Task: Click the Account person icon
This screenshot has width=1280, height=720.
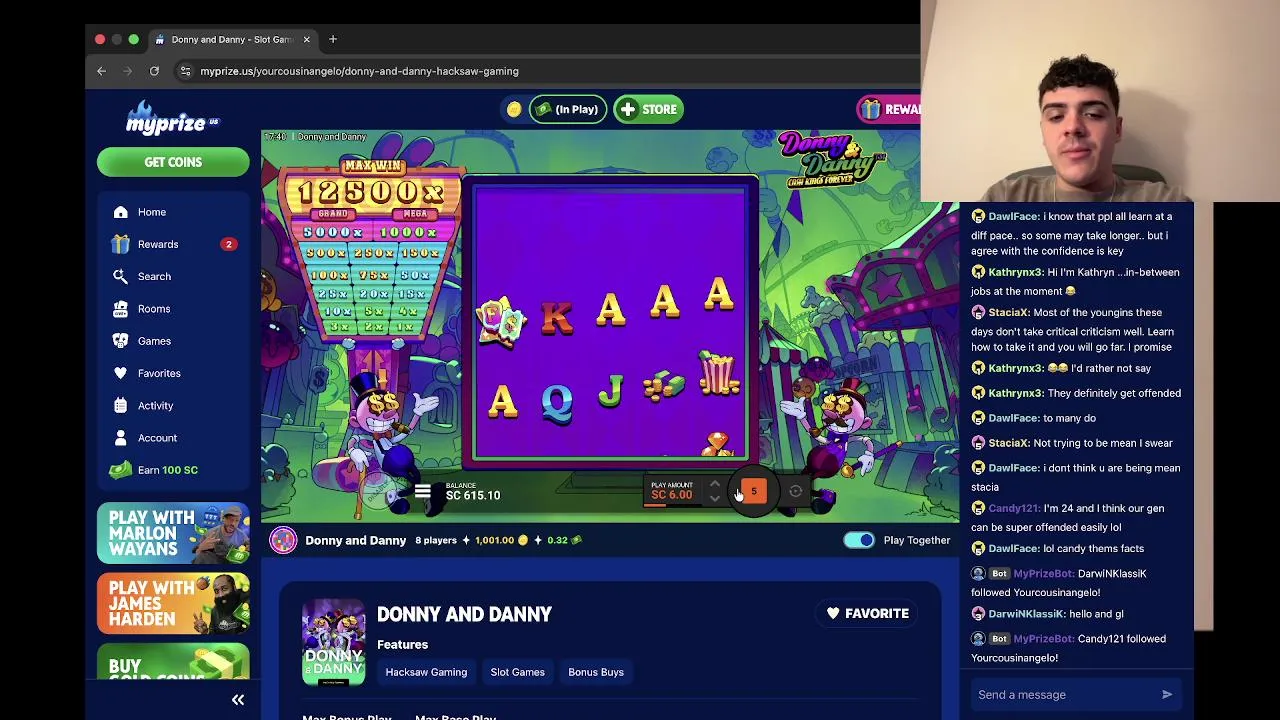Action: click(x=120, y=438)
